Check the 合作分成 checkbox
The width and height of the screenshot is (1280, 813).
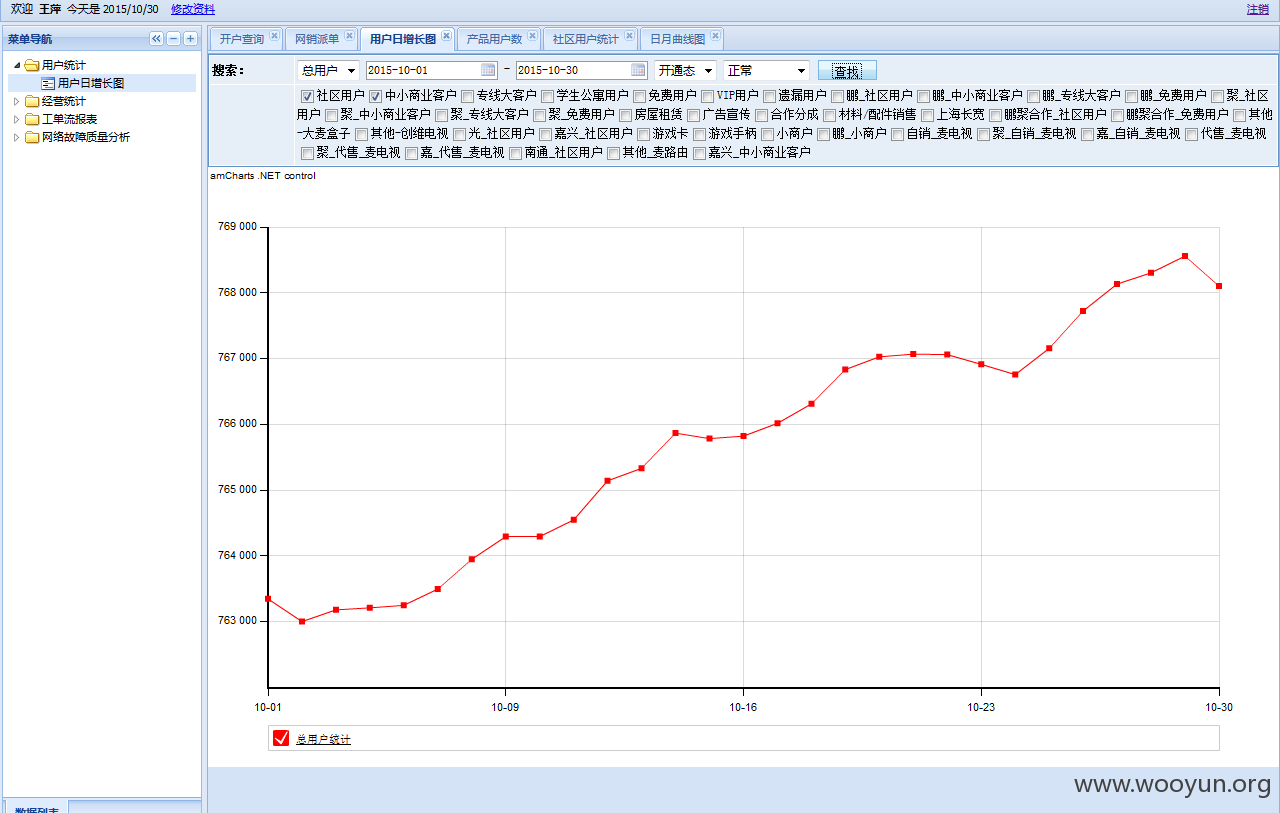point(762,115)
